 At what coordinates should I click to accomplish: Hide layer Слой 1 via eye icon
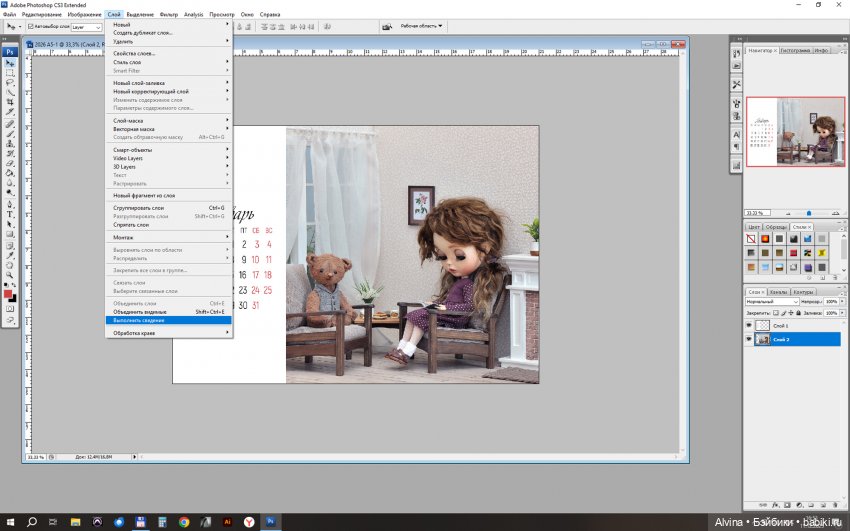point(749,326)
